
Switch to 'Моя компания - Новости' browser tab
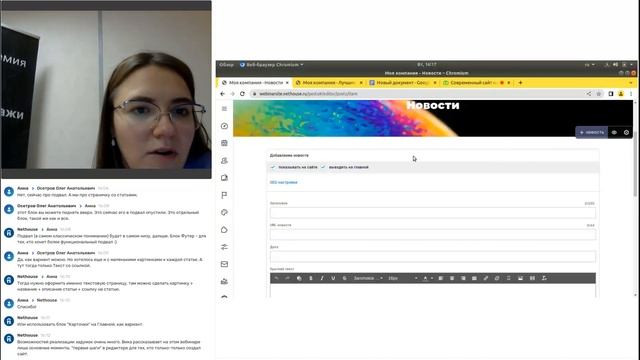coord(255,82)
